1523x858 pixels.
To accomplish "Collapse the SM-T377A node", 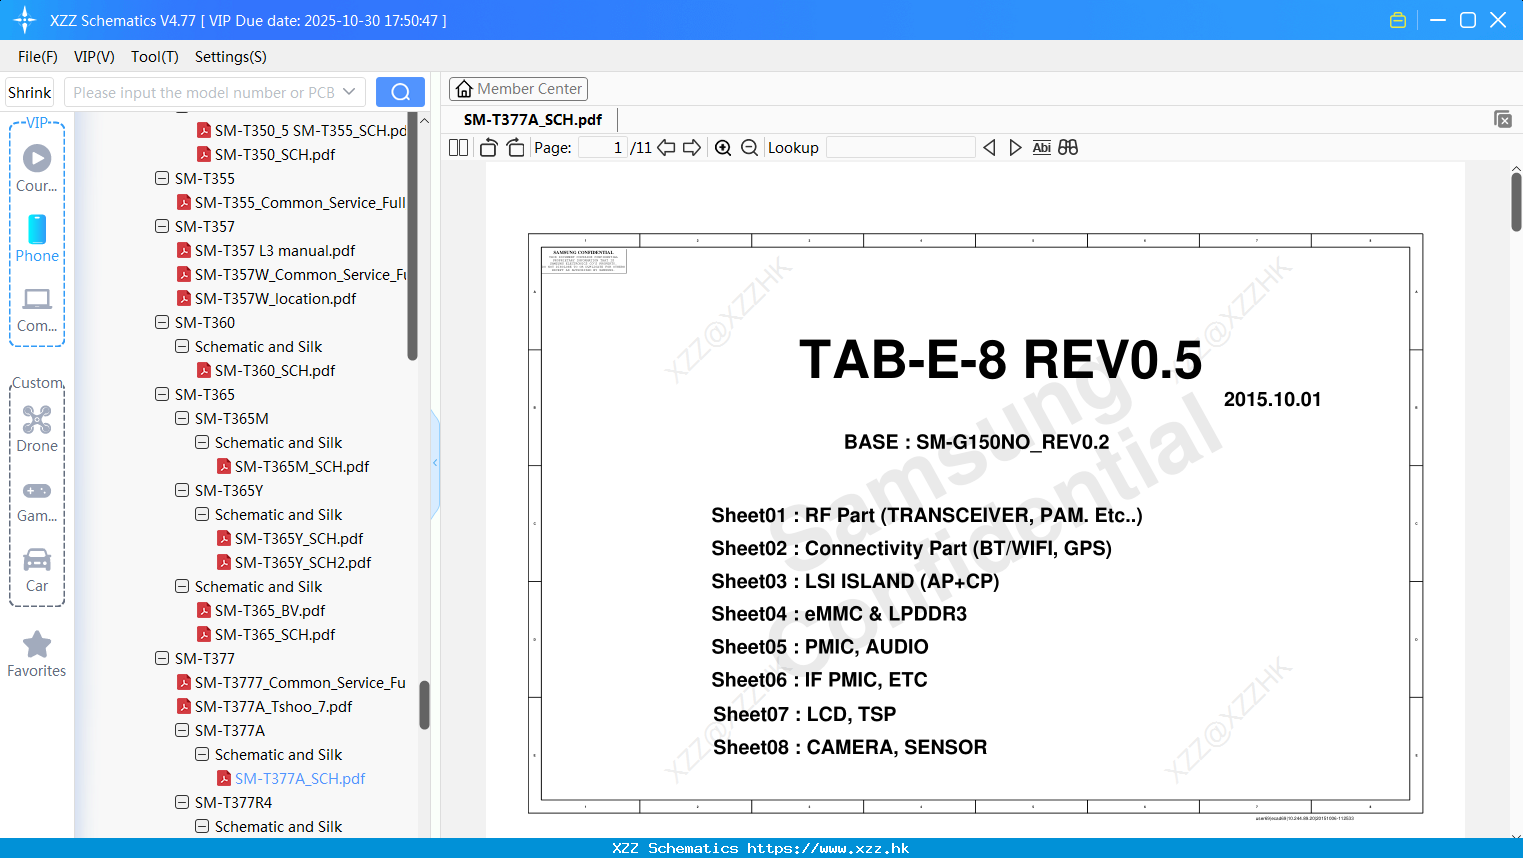I will tap(182, 730).
